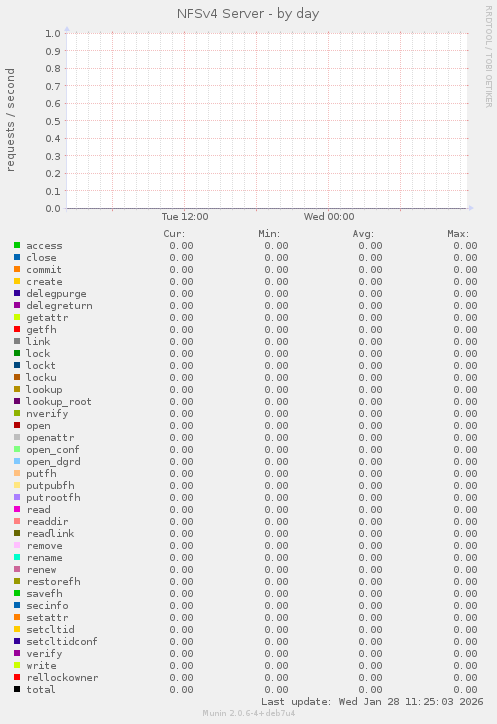The width and height of the screenshot is (497, 724).
Task: Select the gray swatch next to link
Action: click(17, 341)
